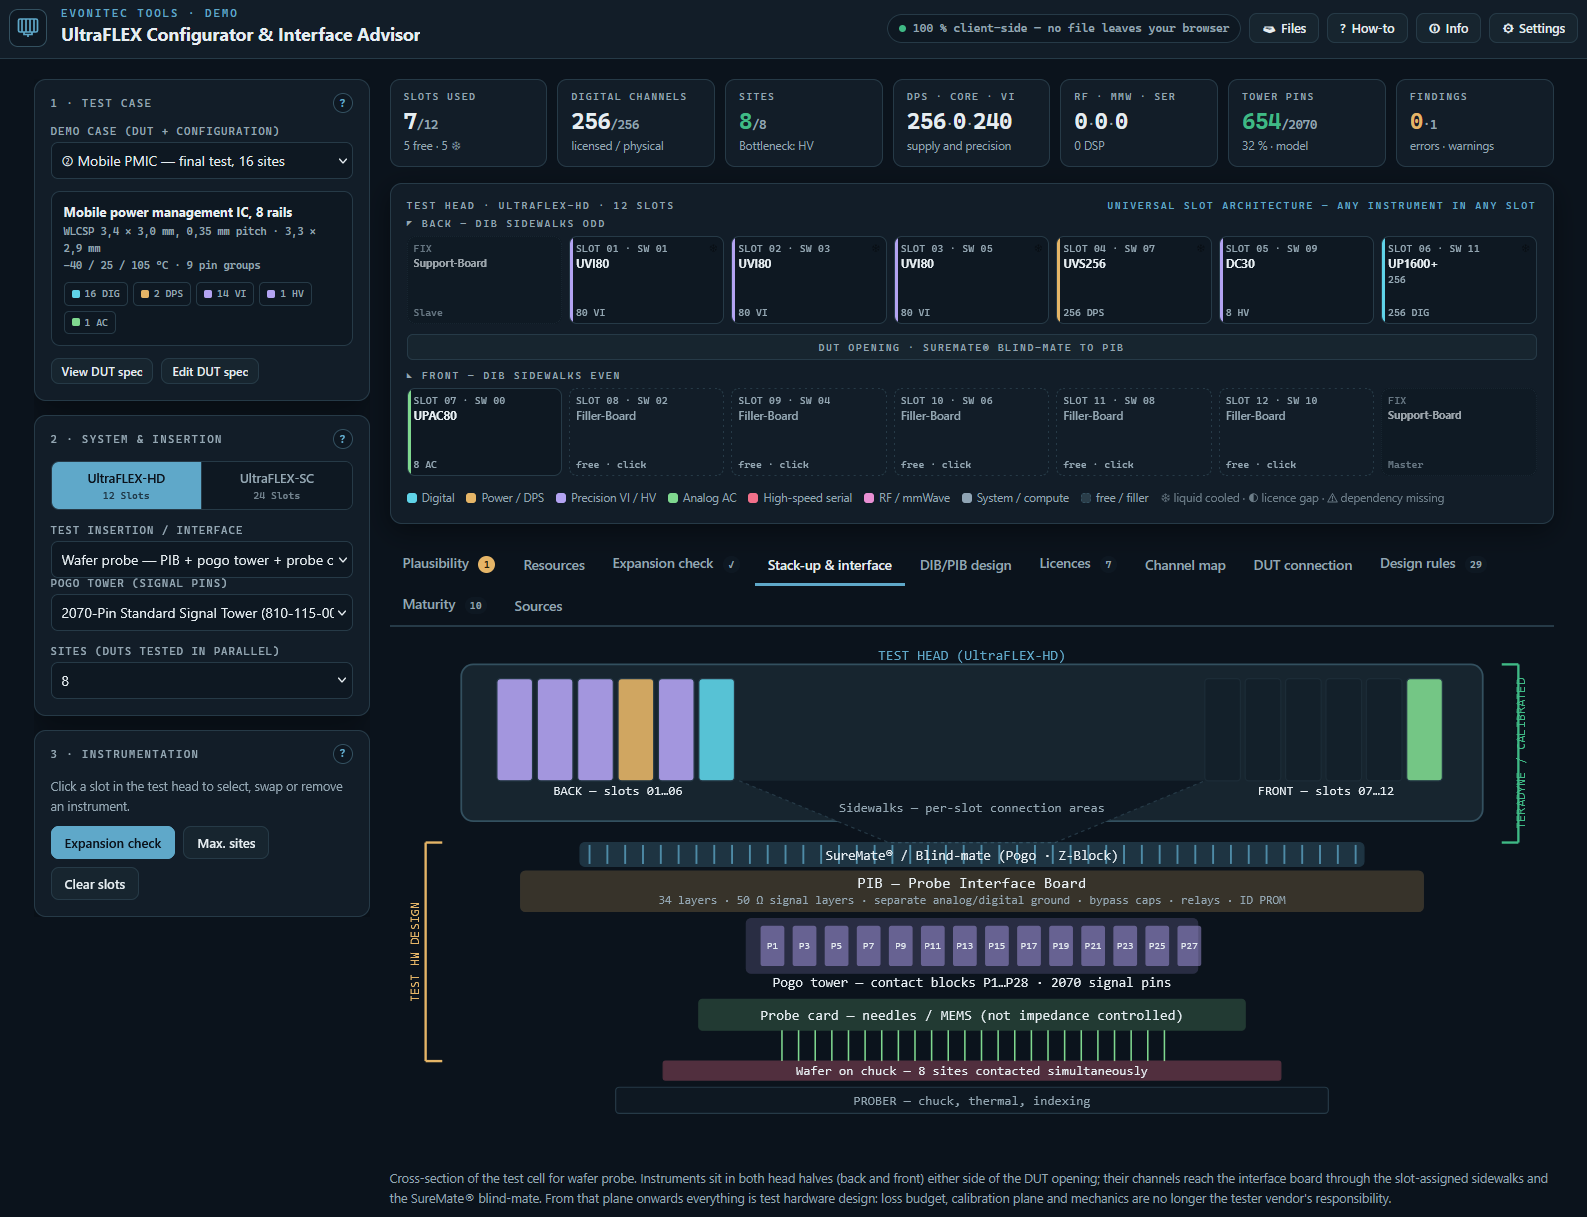
Task: Click the free Filler-Board in Slot 08
Action: [x=646, y=432]
